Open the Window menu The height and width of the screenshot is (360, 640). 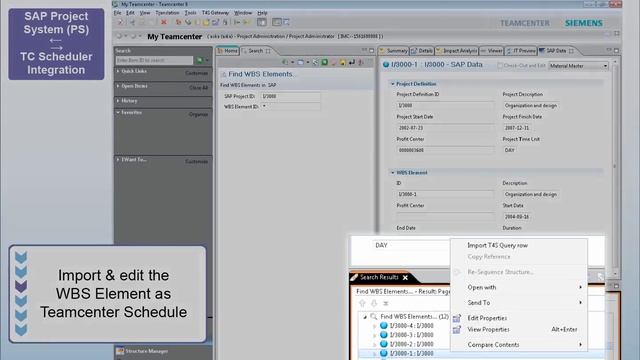coord(243,13)
